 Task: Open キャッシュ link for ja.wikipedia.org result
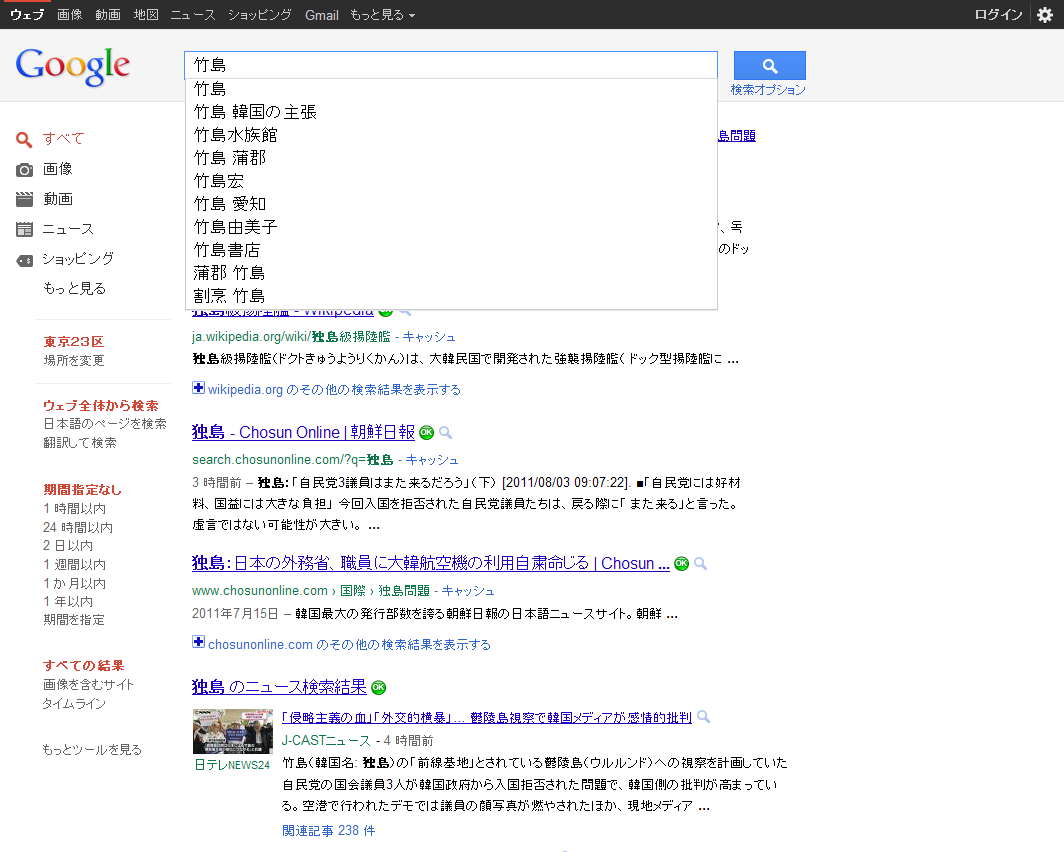(429, 337)
